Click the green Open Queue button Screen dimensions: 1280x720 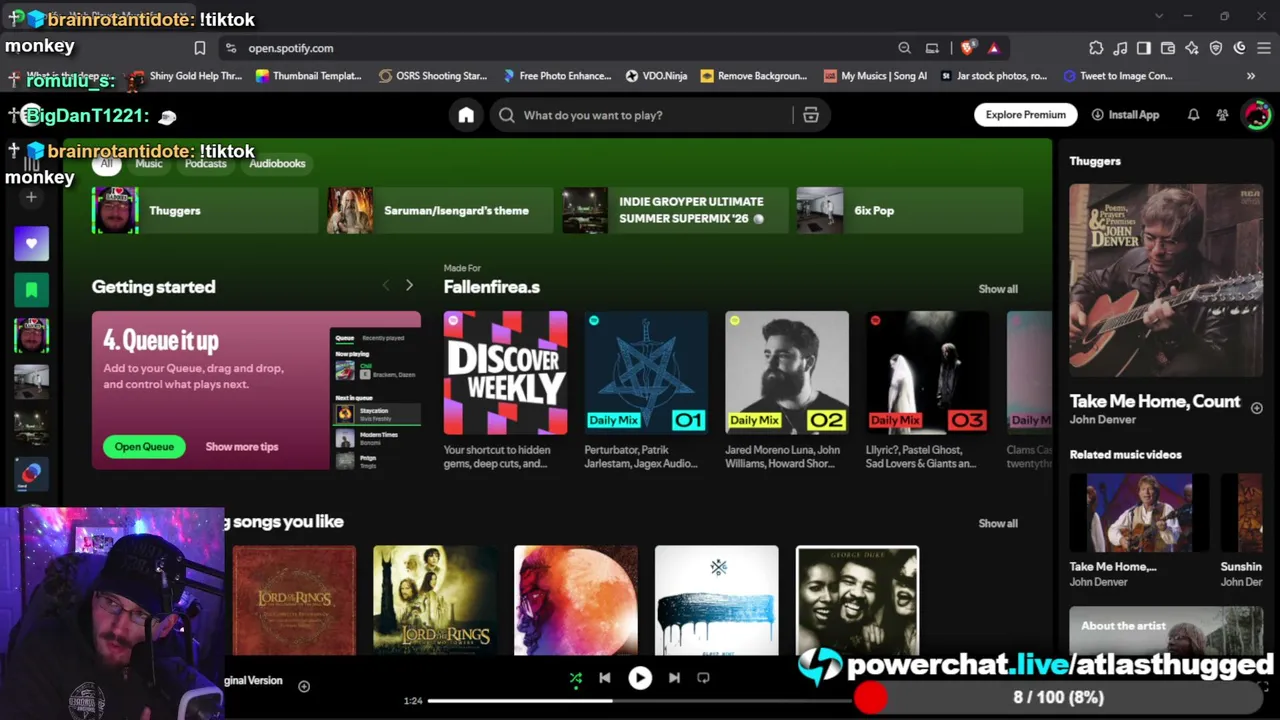pos(144,447)
